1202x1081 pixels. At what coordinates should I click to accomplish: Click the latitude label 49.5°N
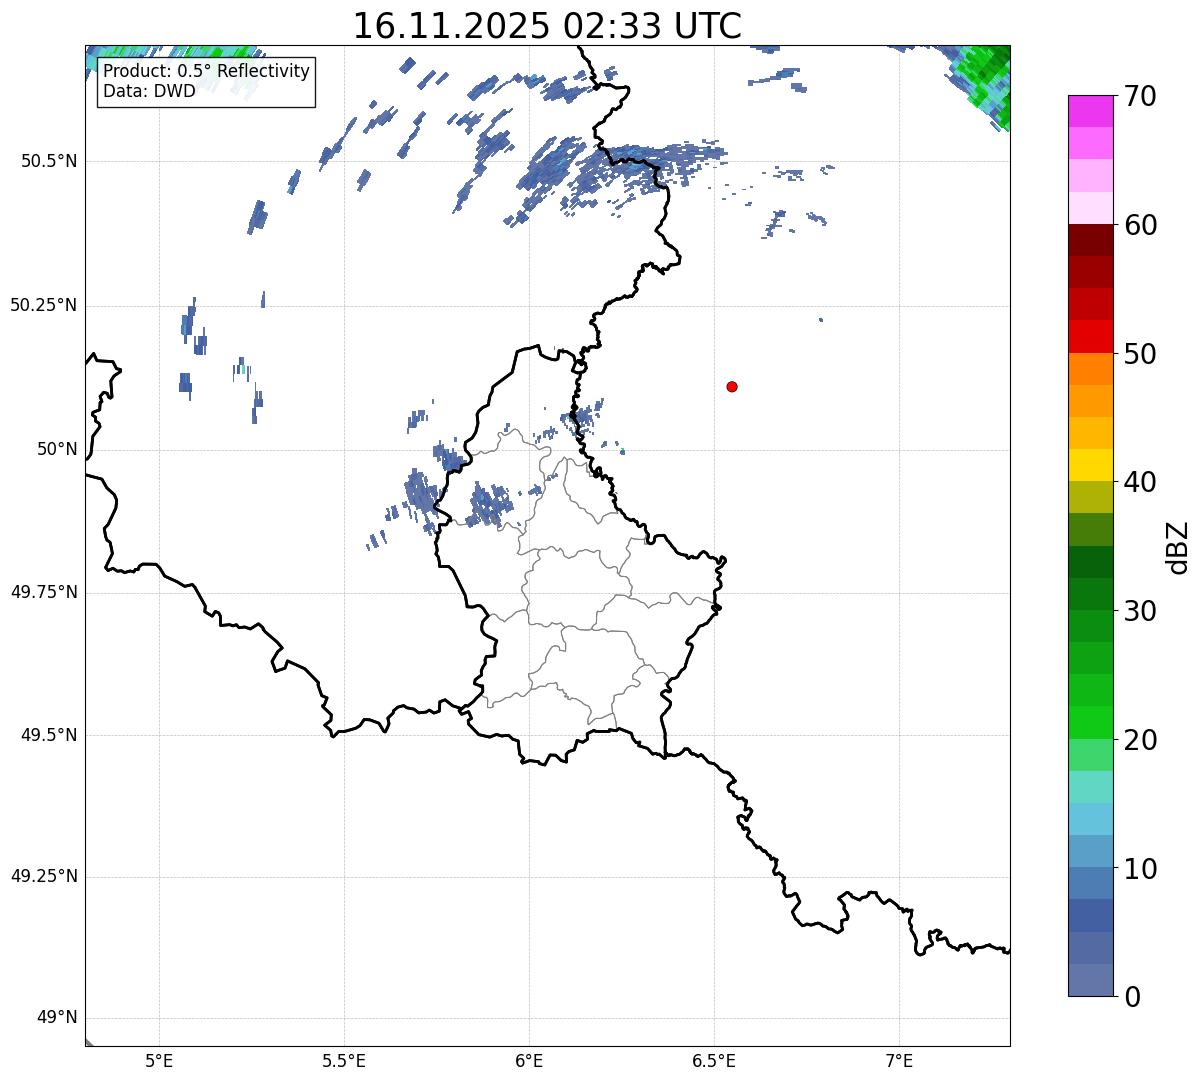tap(48, 735)
